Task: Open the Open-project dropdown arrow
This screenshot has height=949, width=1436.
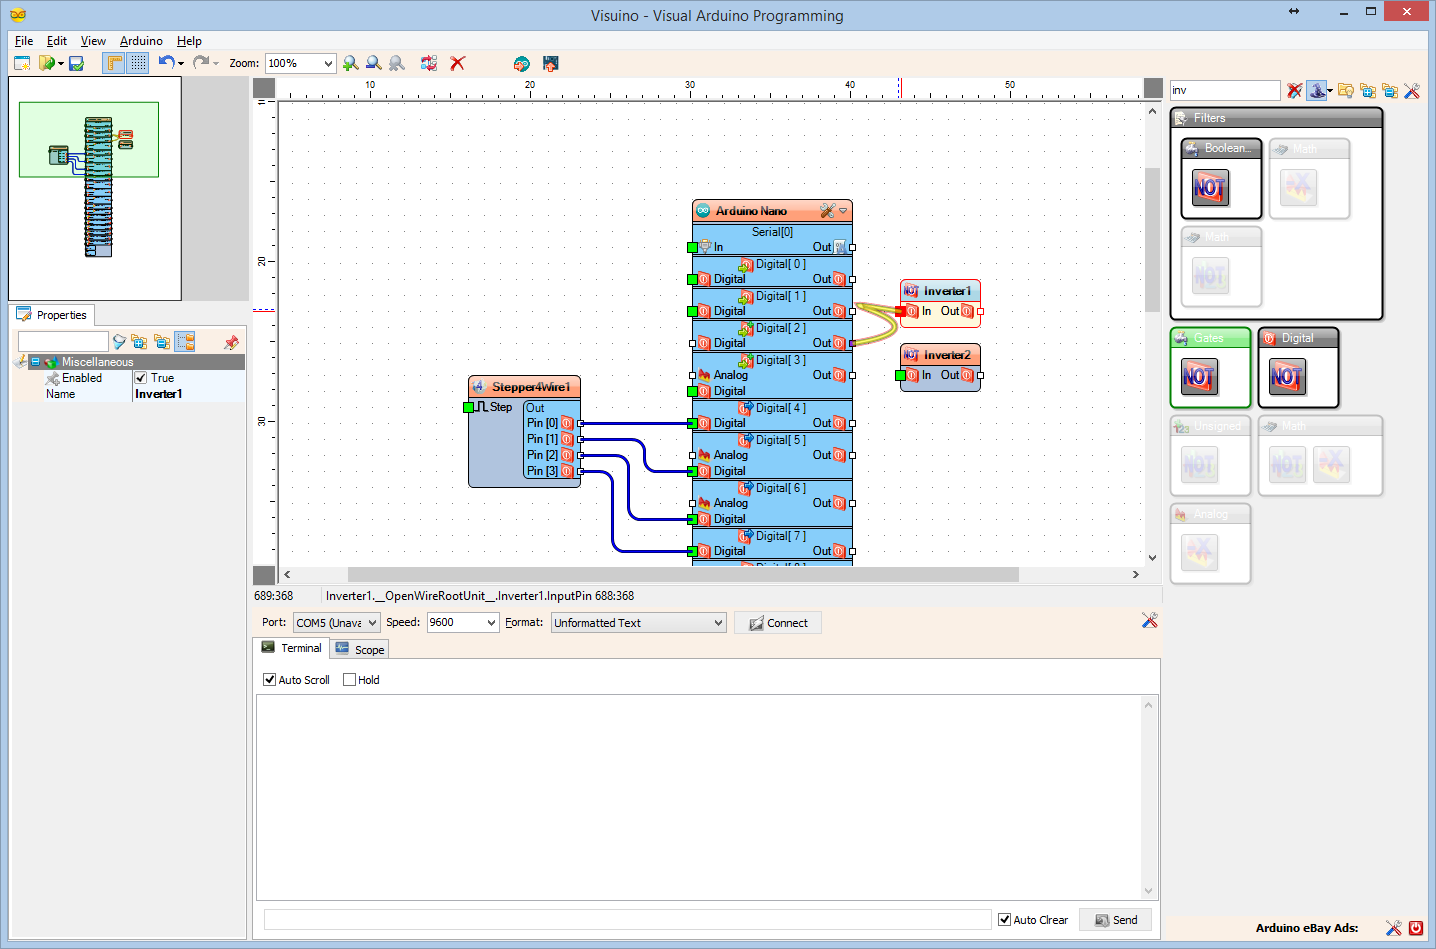Action: [x=61, y=63]
